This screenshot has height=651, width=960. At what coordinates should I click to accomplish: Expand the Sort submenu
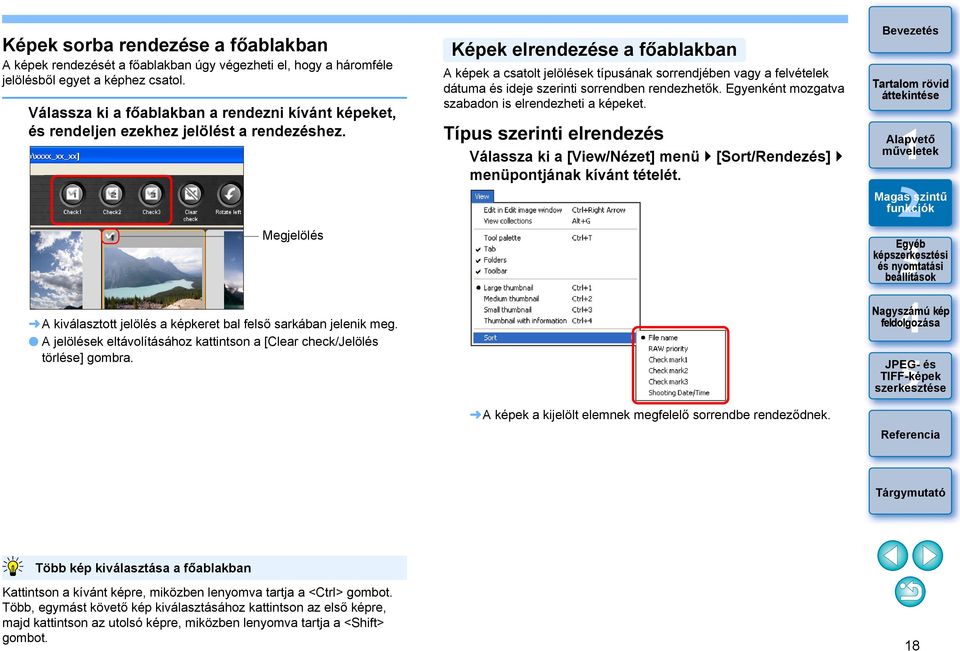pyautogui.click(x=555, y=337)
